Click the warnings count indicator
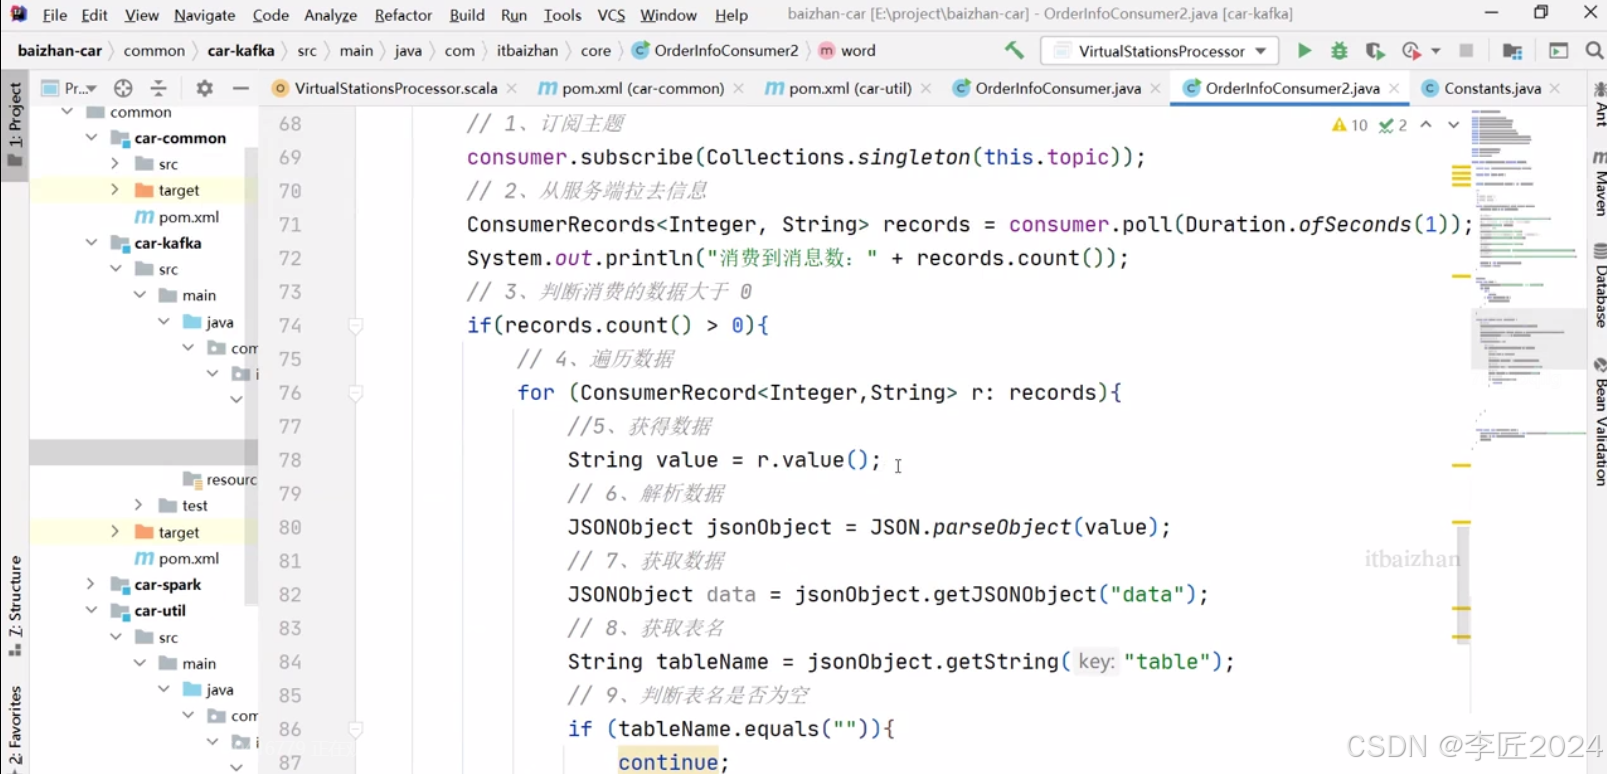This screenshot has width=1607, height=774. (1350, 125)
